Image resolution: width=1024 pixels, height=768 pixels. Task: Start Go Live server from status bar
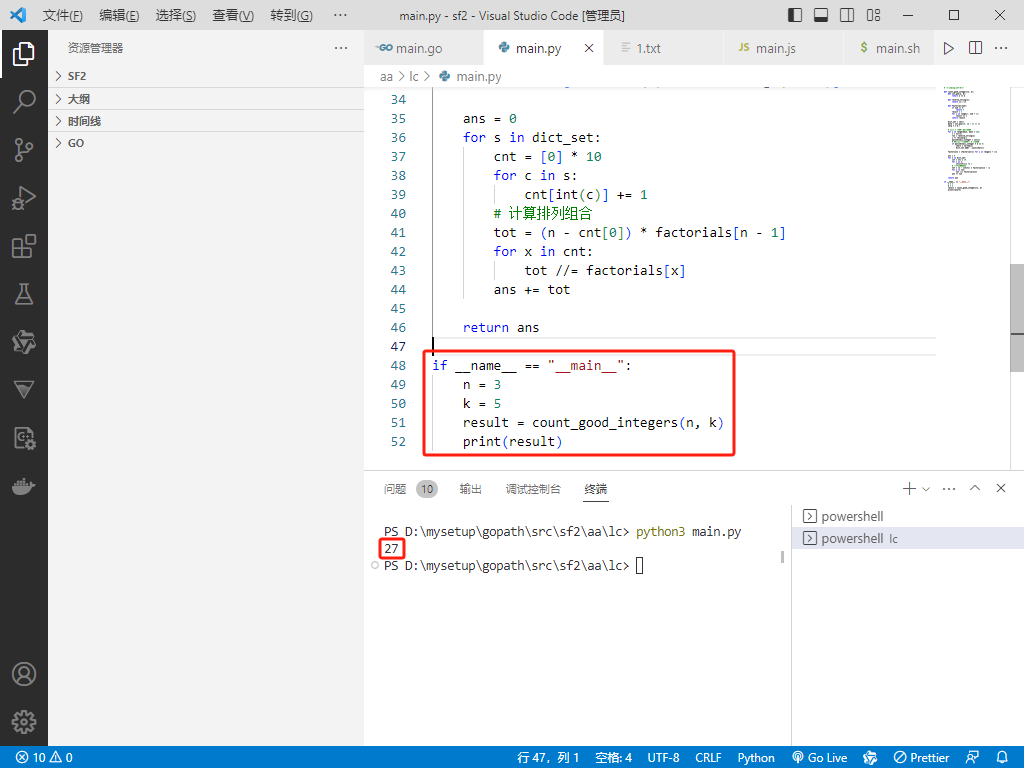820,758
